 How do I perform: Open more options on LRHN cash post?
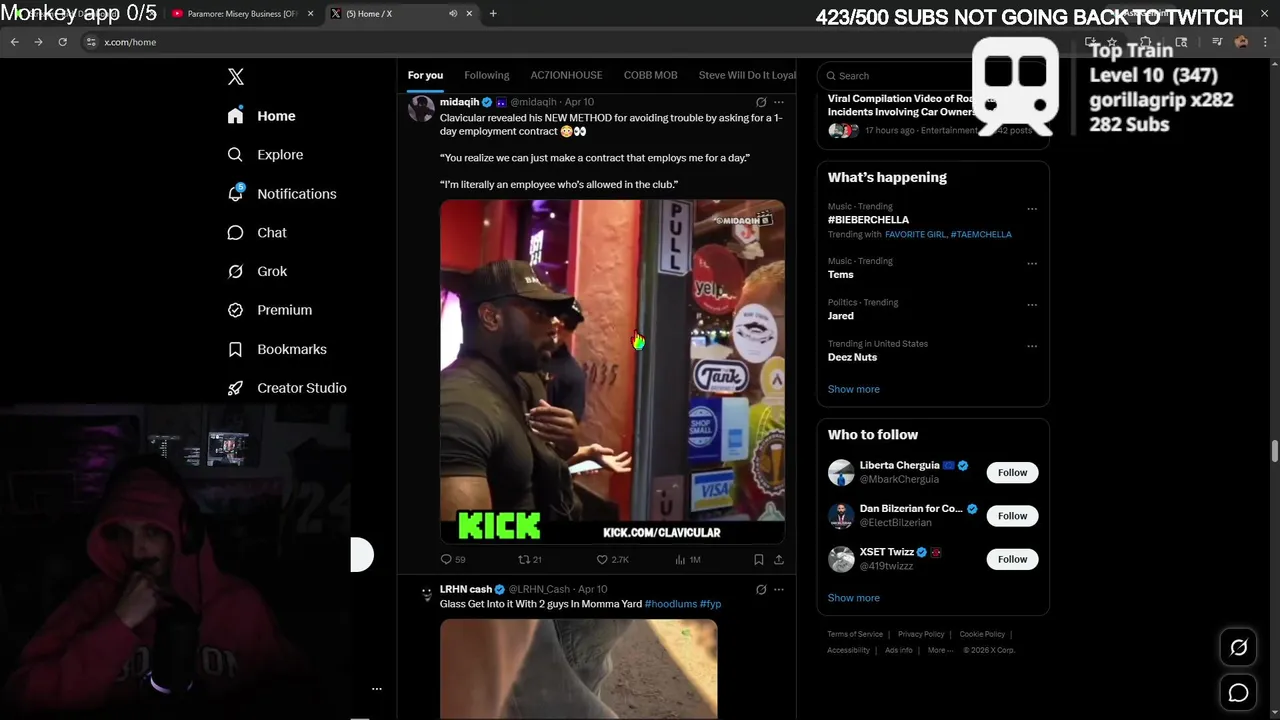(x=779, y=589)
